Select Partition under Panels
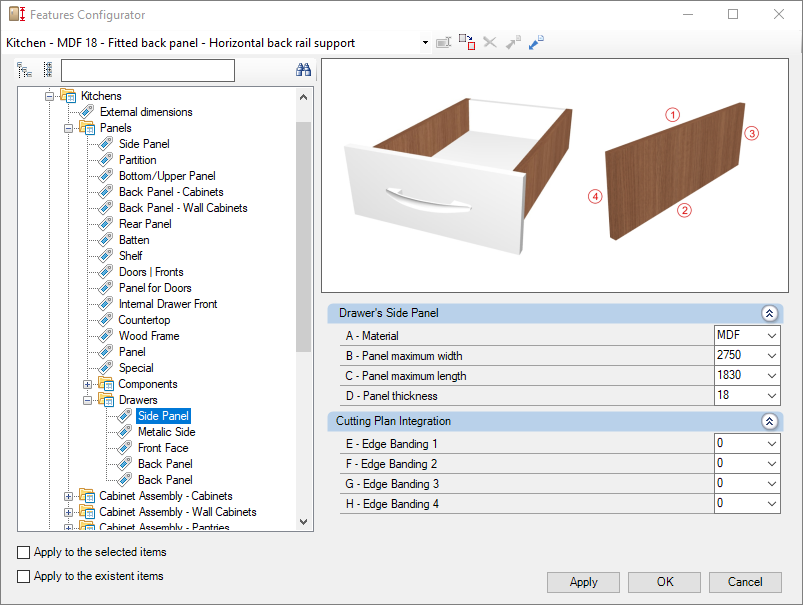 point(137,160)
